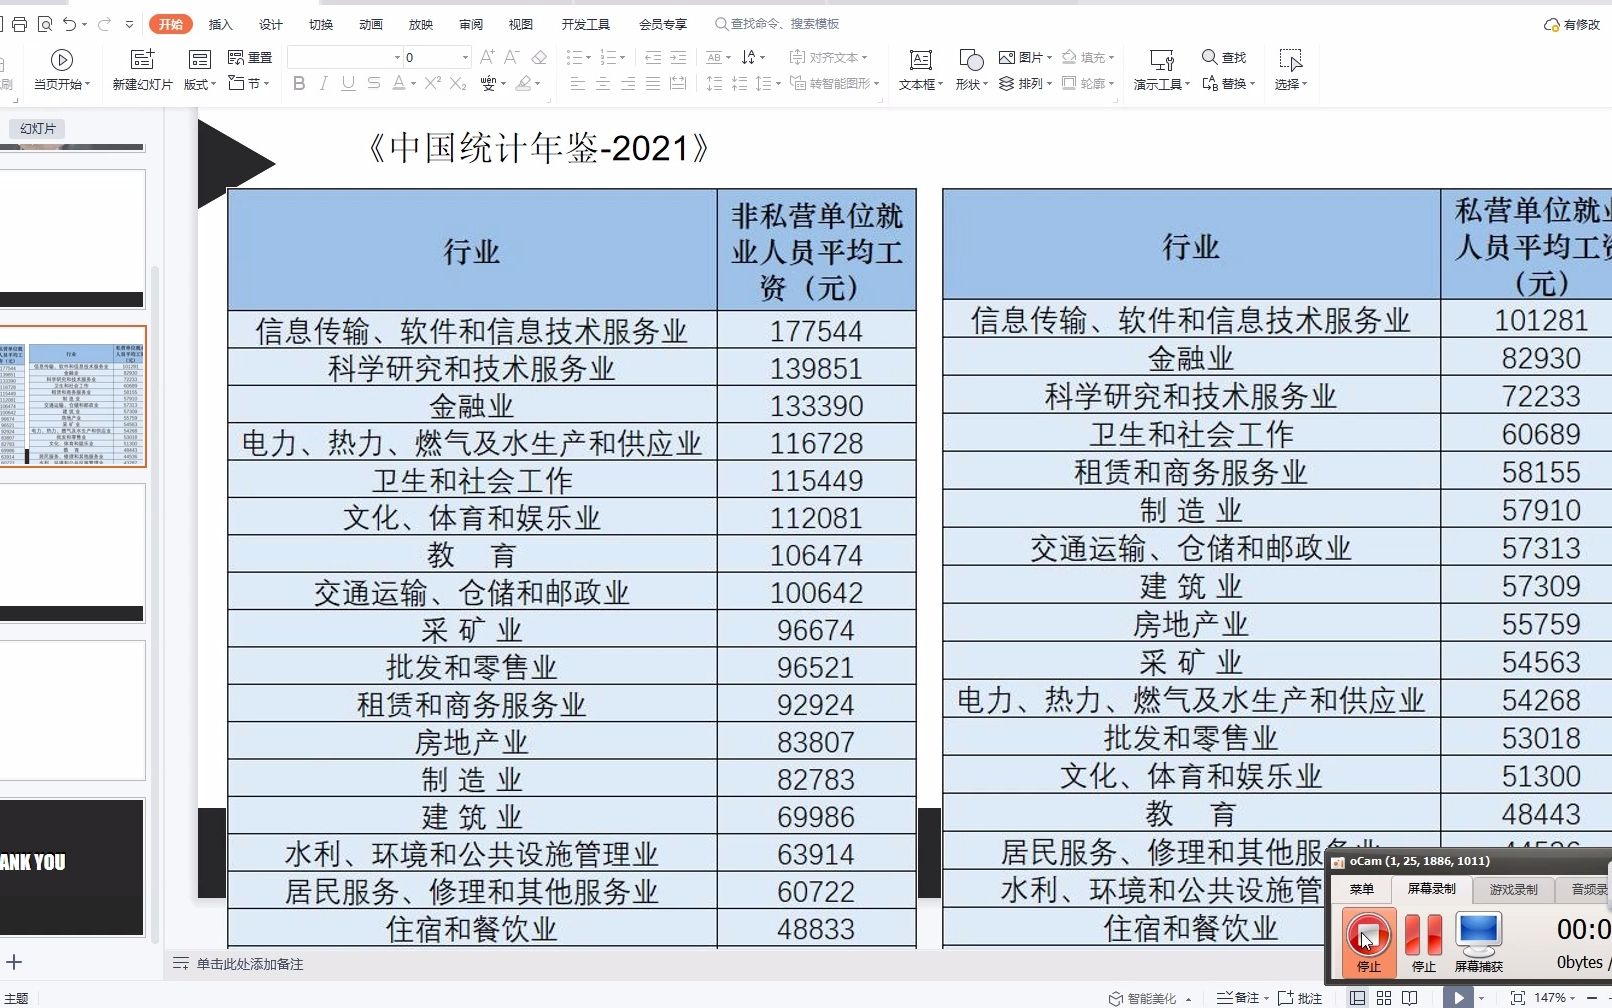Click the Print icon in quick access bar
Image resolution: width=1612 pixels, height=1008 pixels.
click(x=19, y=24)
